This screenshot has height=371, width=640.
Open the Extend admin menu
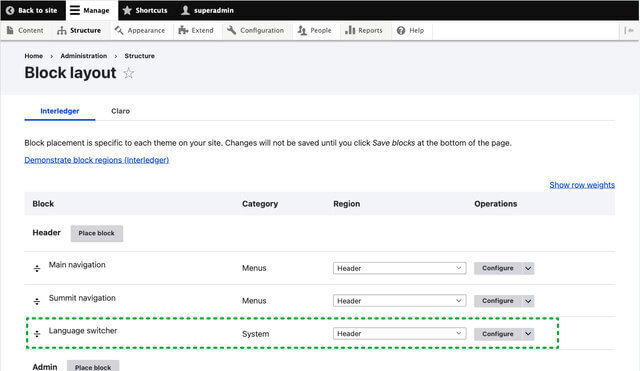[x=196, y=30]
